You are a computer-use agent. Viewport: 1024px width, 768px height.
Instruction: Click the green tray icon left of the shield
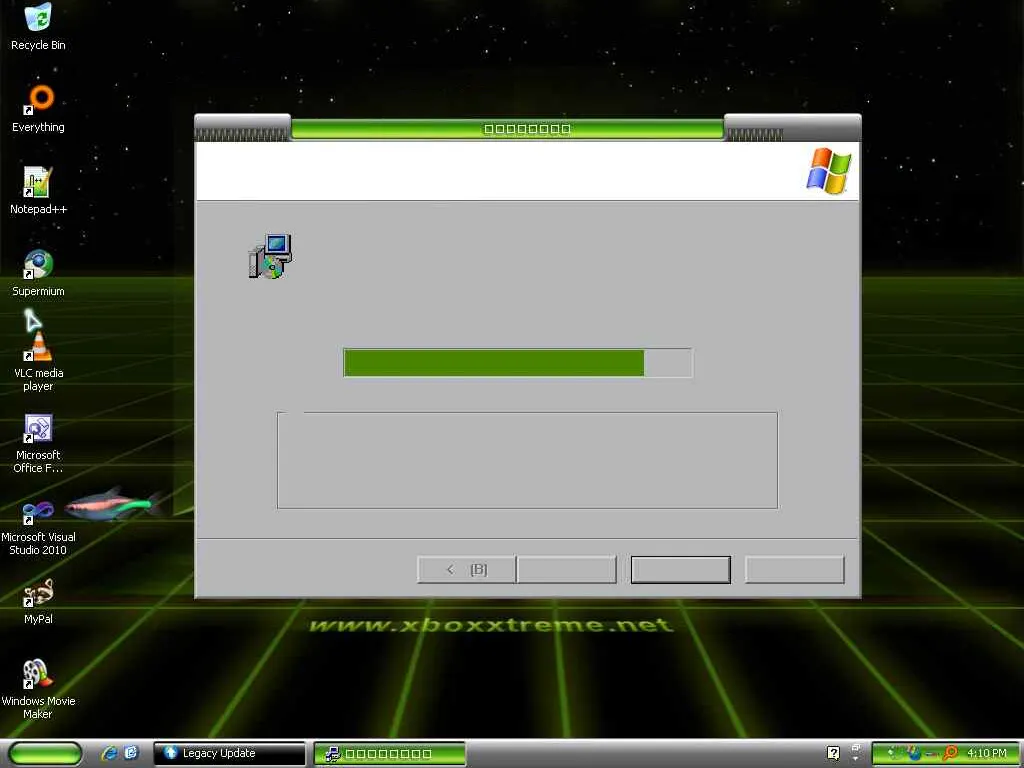pyautogui.click(x=893, y=753)
